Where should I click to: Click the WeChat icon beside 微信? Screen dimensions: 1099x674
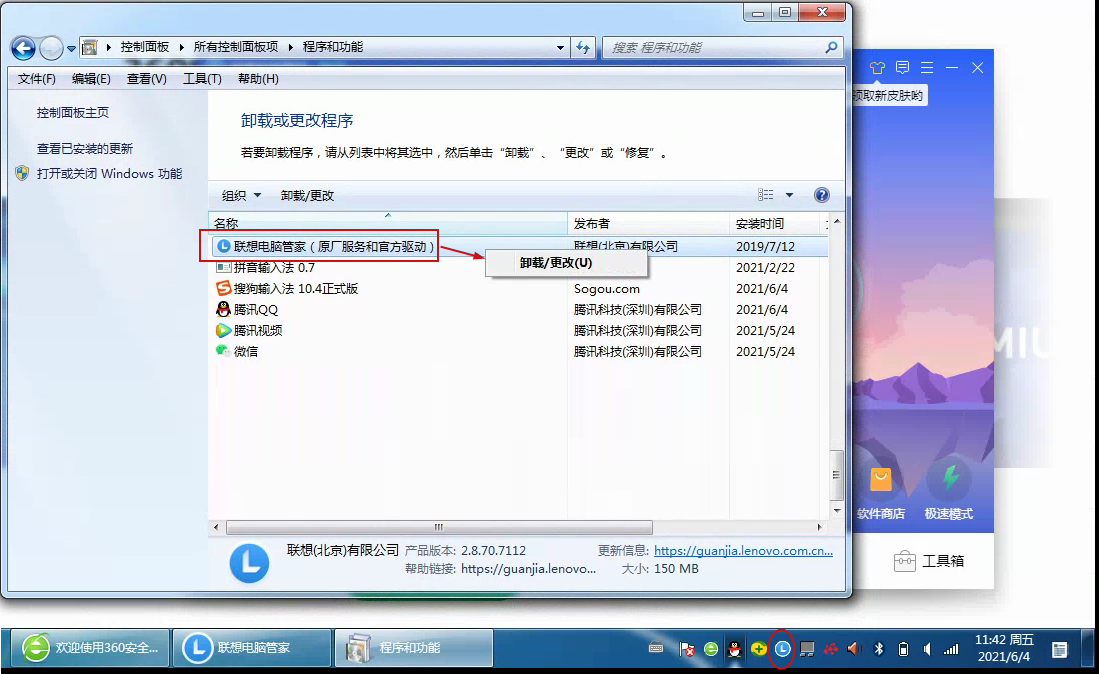pyautogui.click(x=223, y=350)
